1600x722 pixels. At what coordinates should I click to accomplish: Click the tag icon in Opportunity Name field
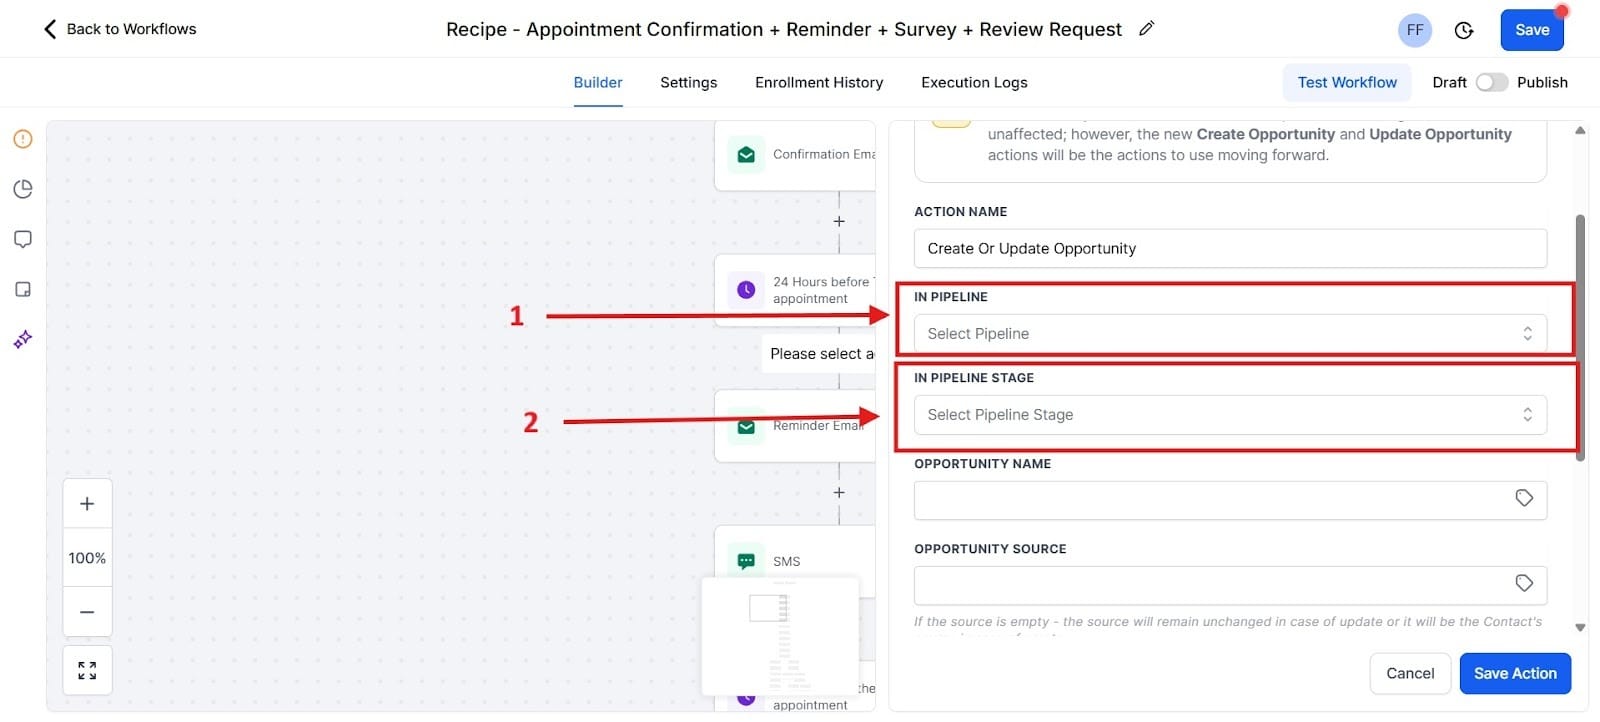point(1524,498)
